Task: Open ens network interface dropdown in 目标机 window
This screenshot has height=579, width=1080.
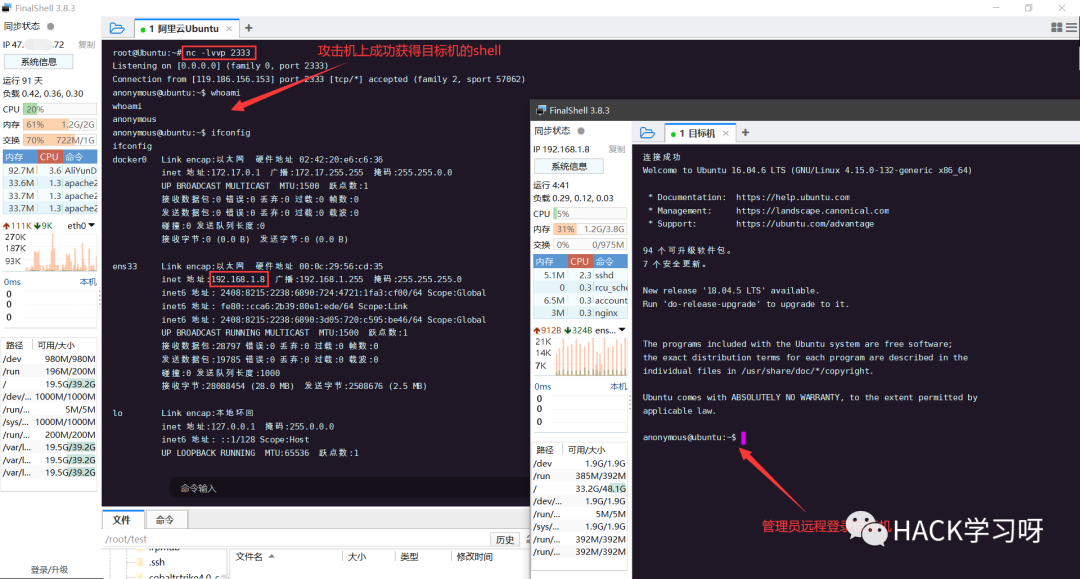Action: 610,330
